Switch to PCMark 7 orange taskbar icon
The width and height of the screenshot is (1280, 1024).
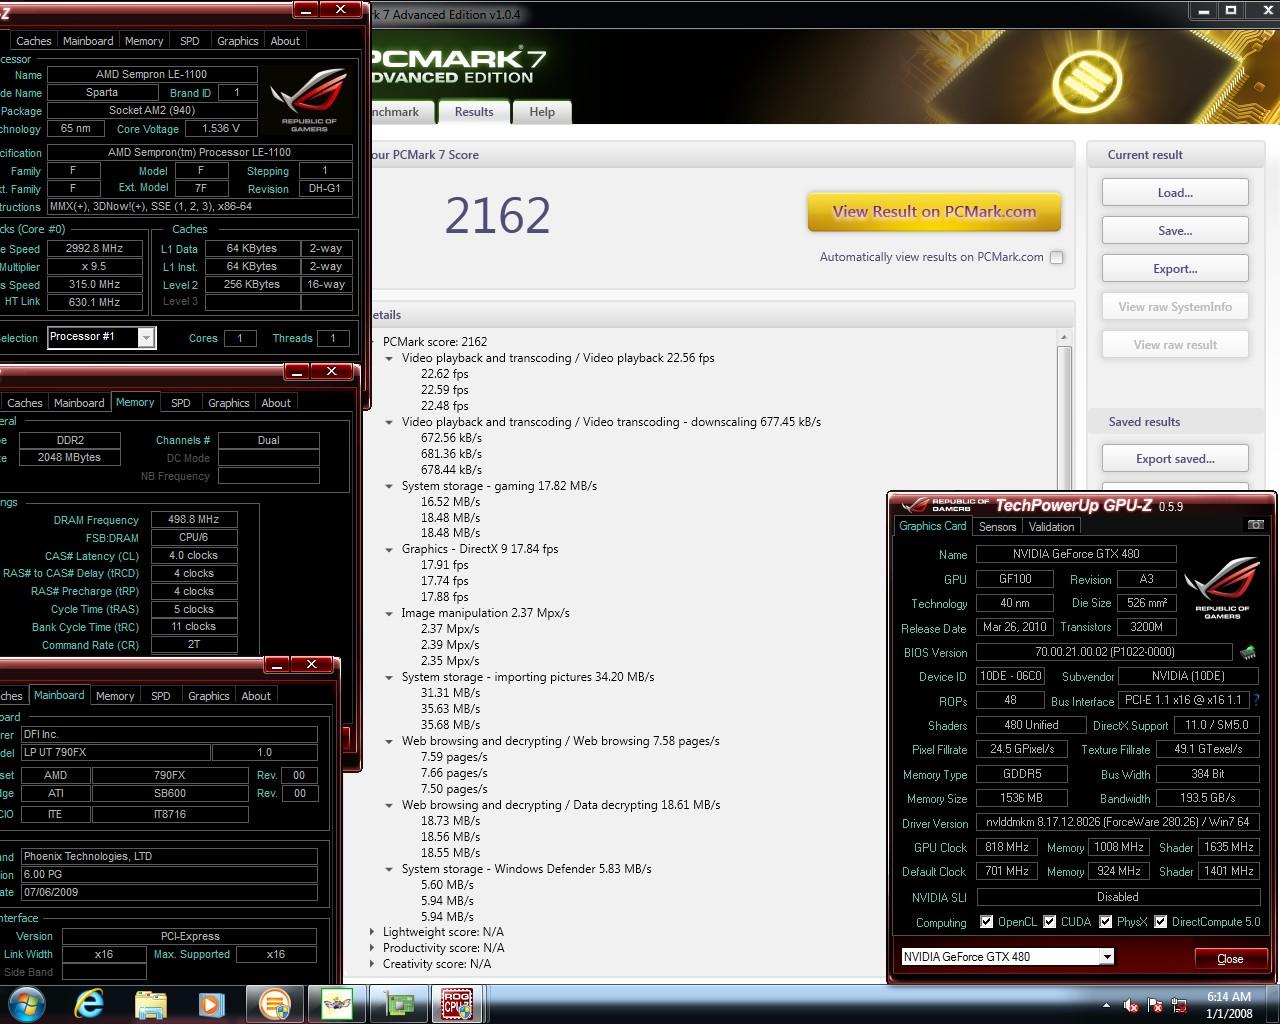coord(274,1003)
